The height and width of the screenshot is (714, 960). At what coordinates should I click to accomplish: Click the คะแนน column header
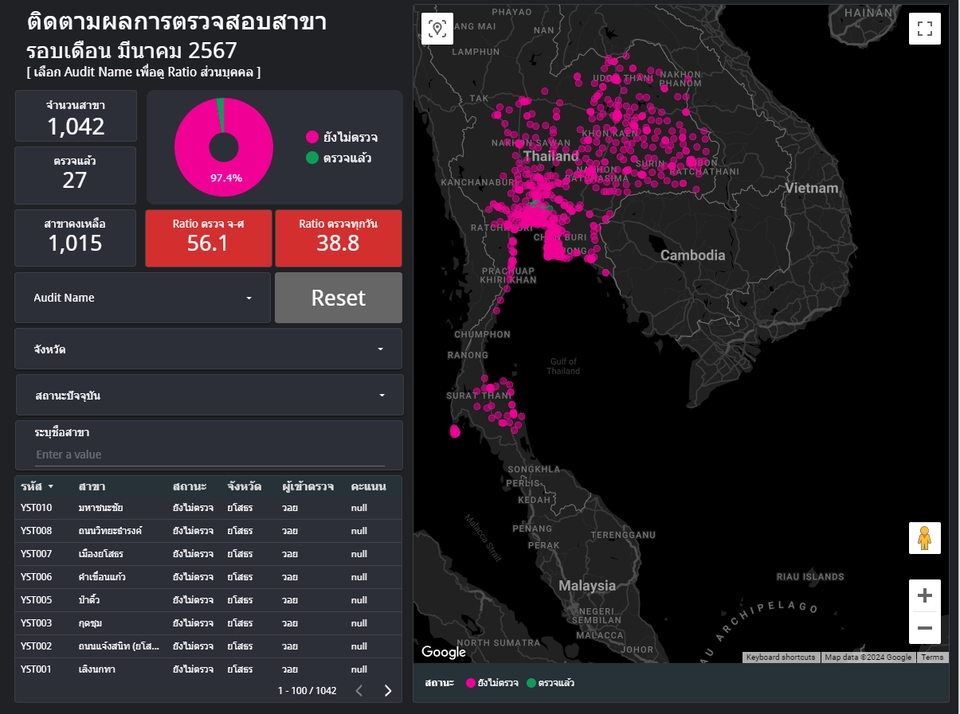[x=369, y=487]
